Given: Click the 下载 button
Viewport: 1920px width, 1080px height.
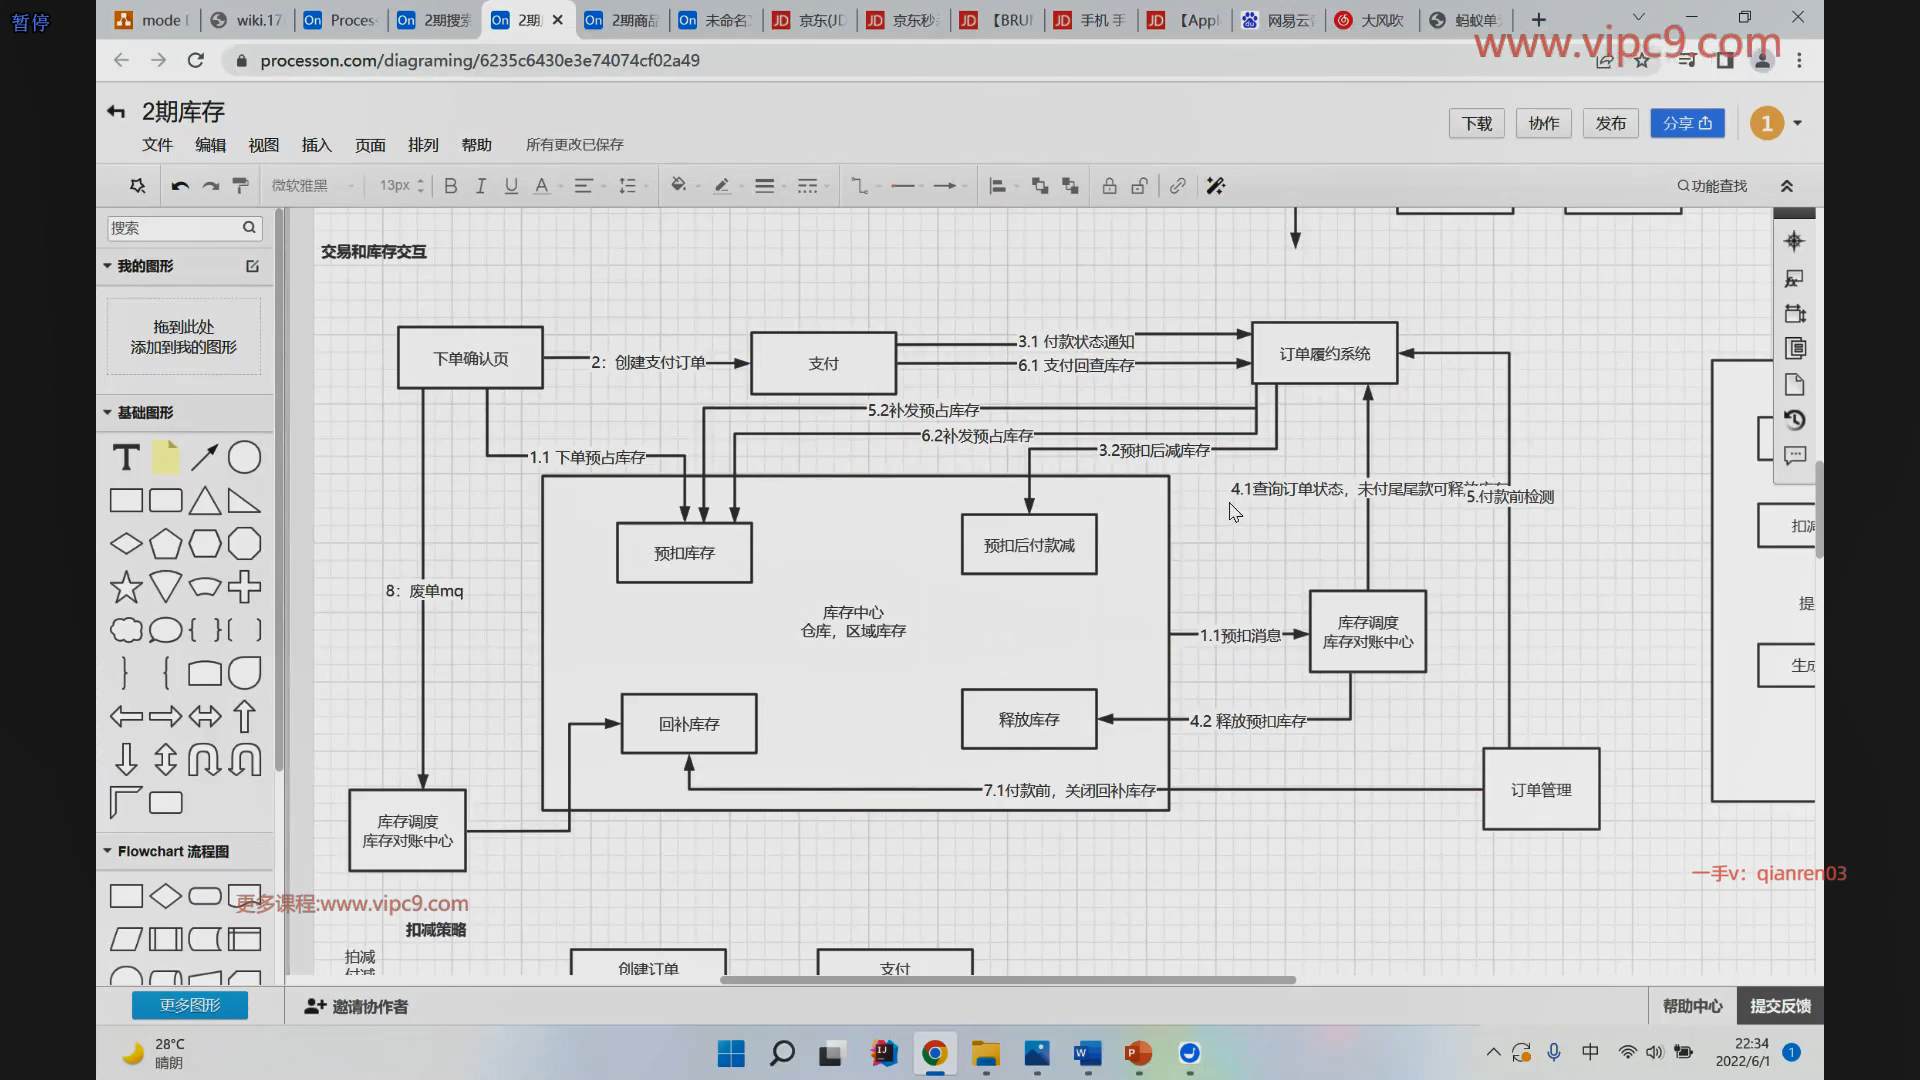Looking at the screenshot, I should [1476, 123].
